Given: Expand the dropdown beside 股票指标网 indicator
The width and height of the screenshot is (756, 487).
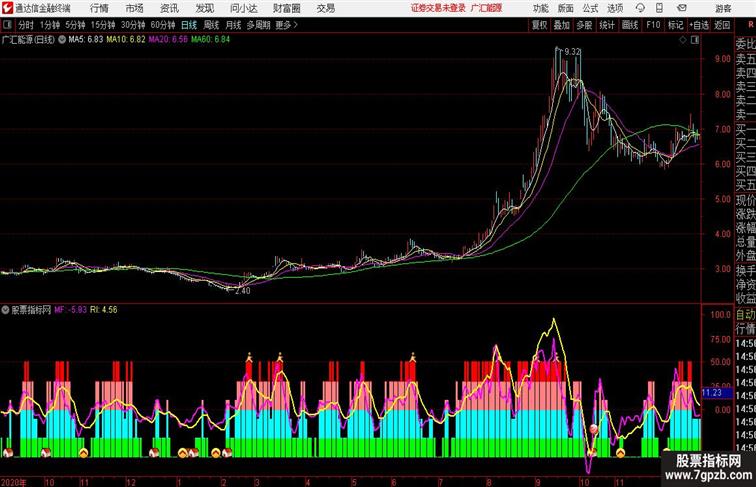Looking at the screenshot, I should tap(5, 310).
